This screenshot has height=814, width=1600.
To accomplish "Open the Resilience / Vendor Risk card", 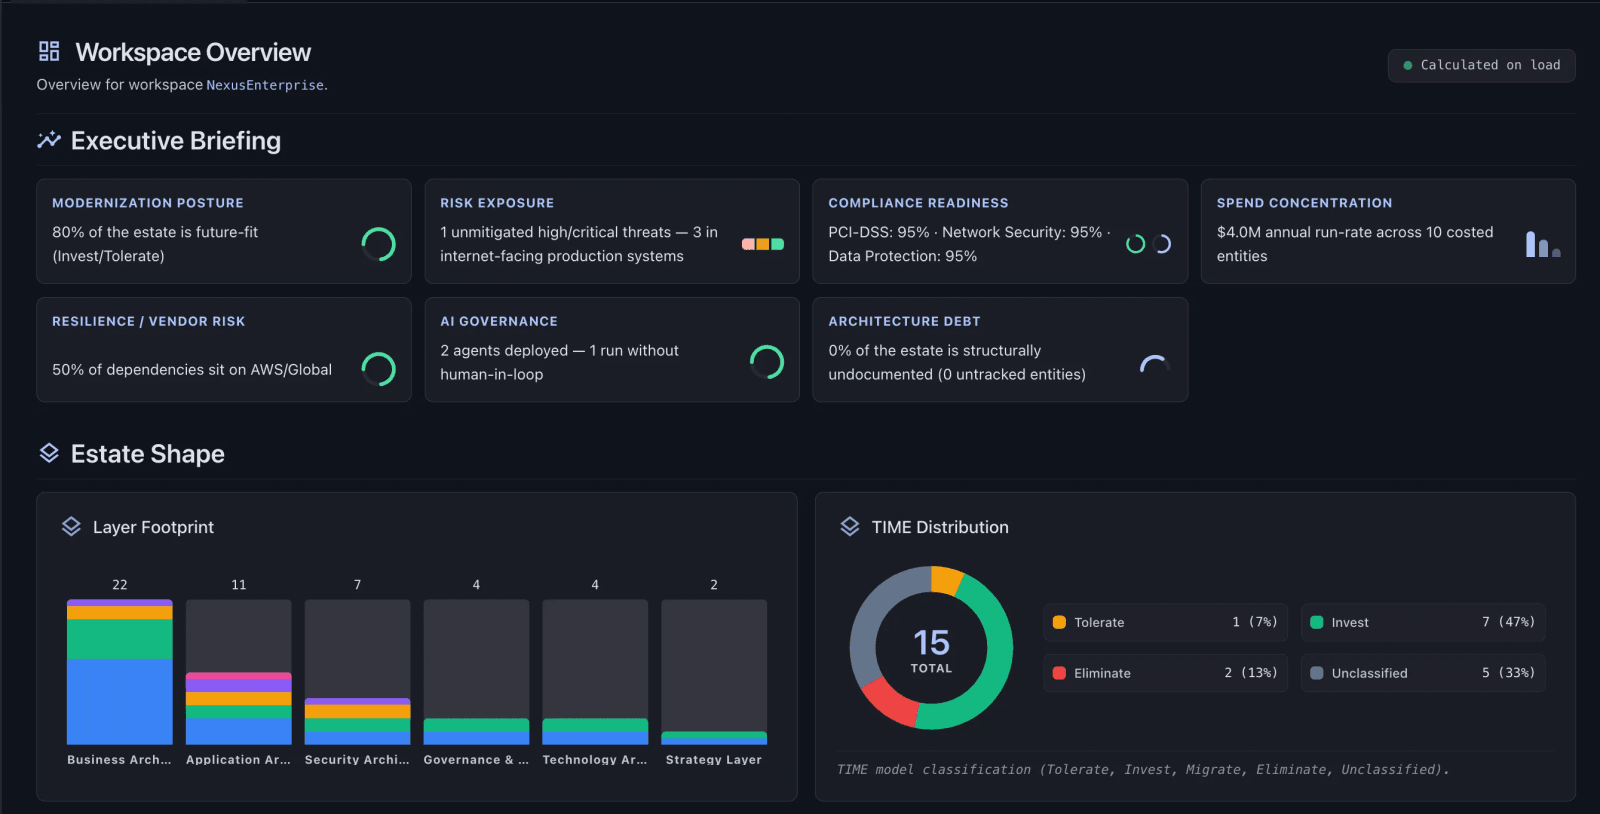I will 224,350.
